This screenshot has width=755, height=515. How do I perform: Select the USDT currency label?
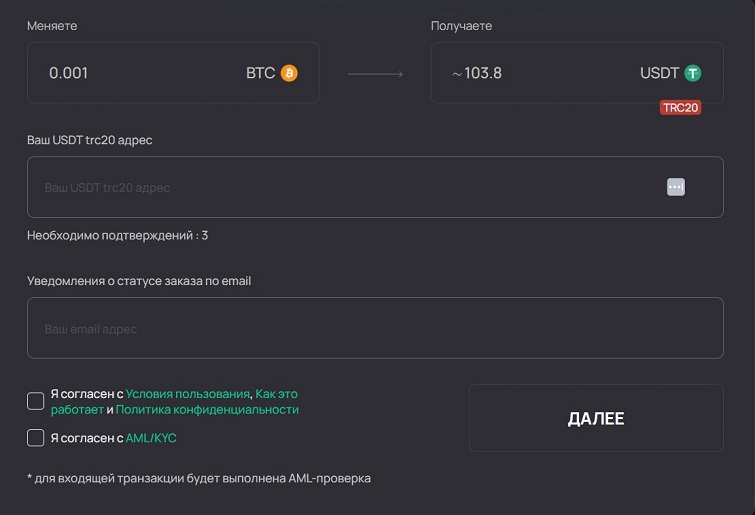[x=659, y=73]
